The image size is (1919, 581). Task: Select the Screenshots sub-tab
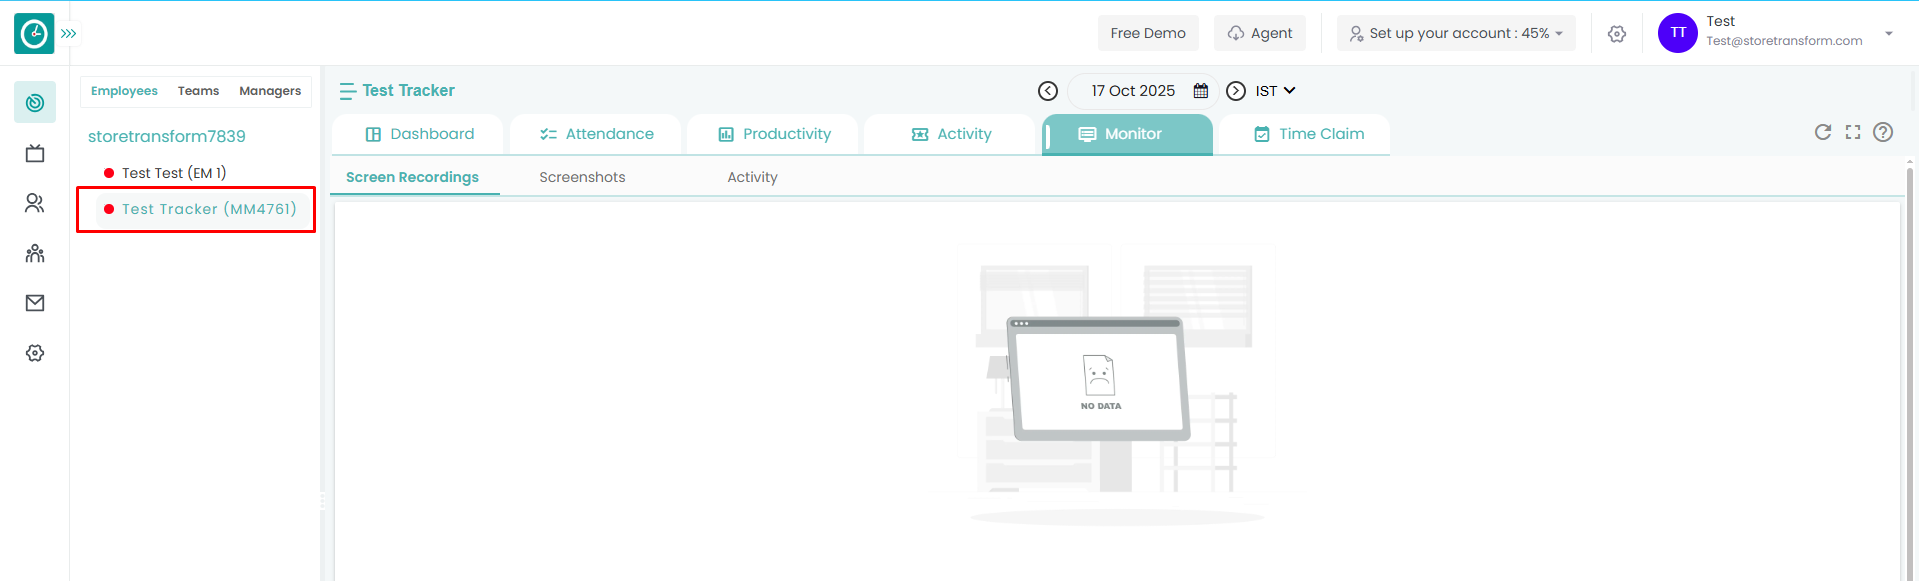582,177
